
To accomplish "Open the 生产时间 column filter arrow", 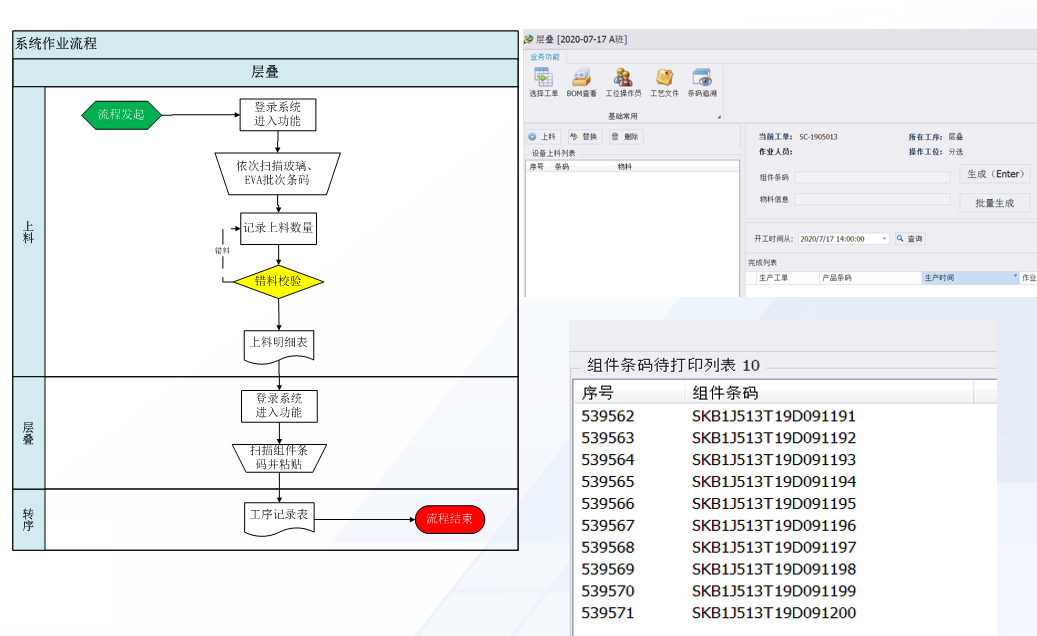I will [x=1015, y=277].
